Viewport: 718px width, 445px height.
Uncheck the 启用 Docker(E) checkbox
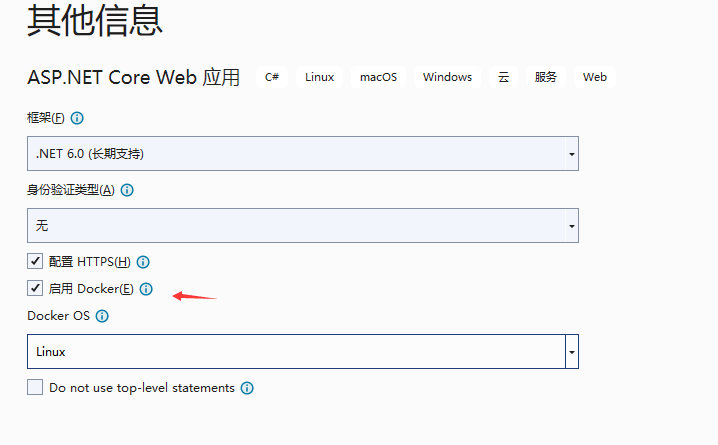point(35,288)
